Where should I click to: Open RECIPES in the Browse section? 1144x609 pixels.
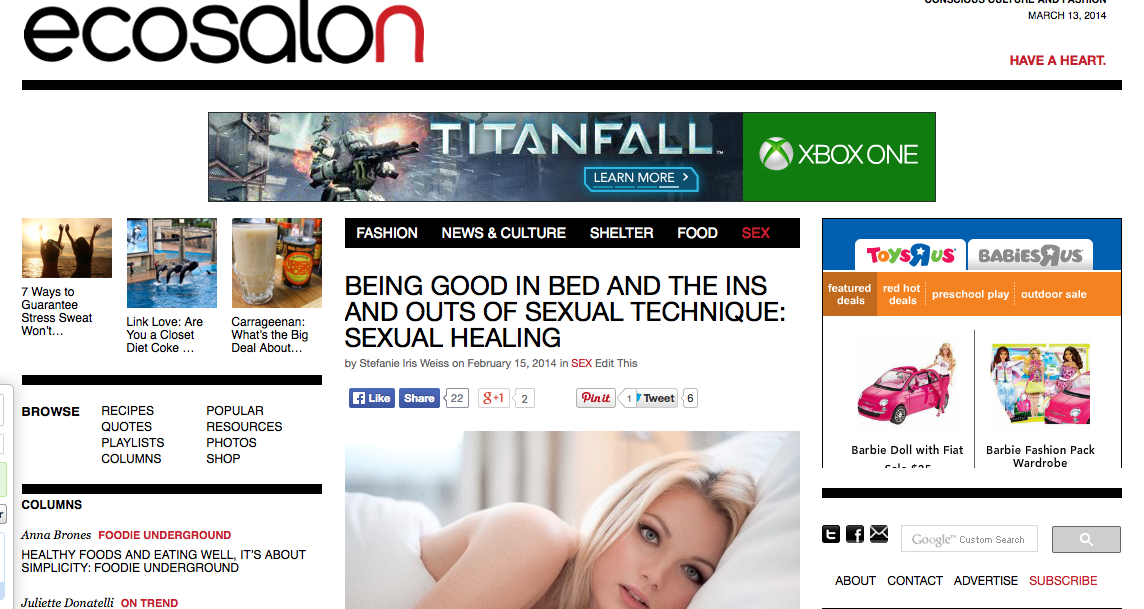tap(128, 411)
